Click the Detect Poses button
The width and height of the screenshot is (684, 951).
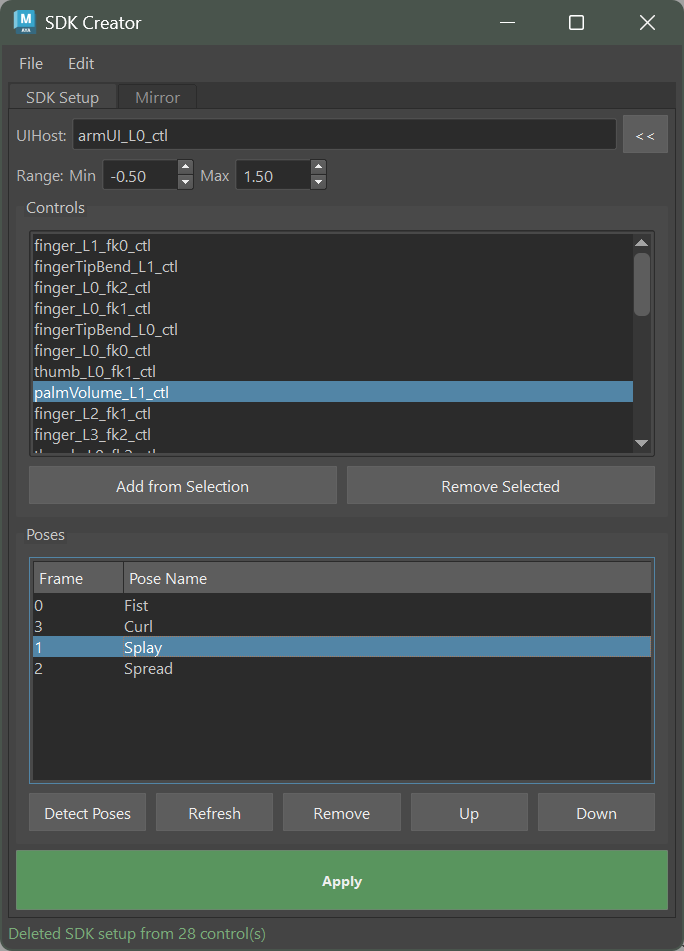(x=87, y=813)
